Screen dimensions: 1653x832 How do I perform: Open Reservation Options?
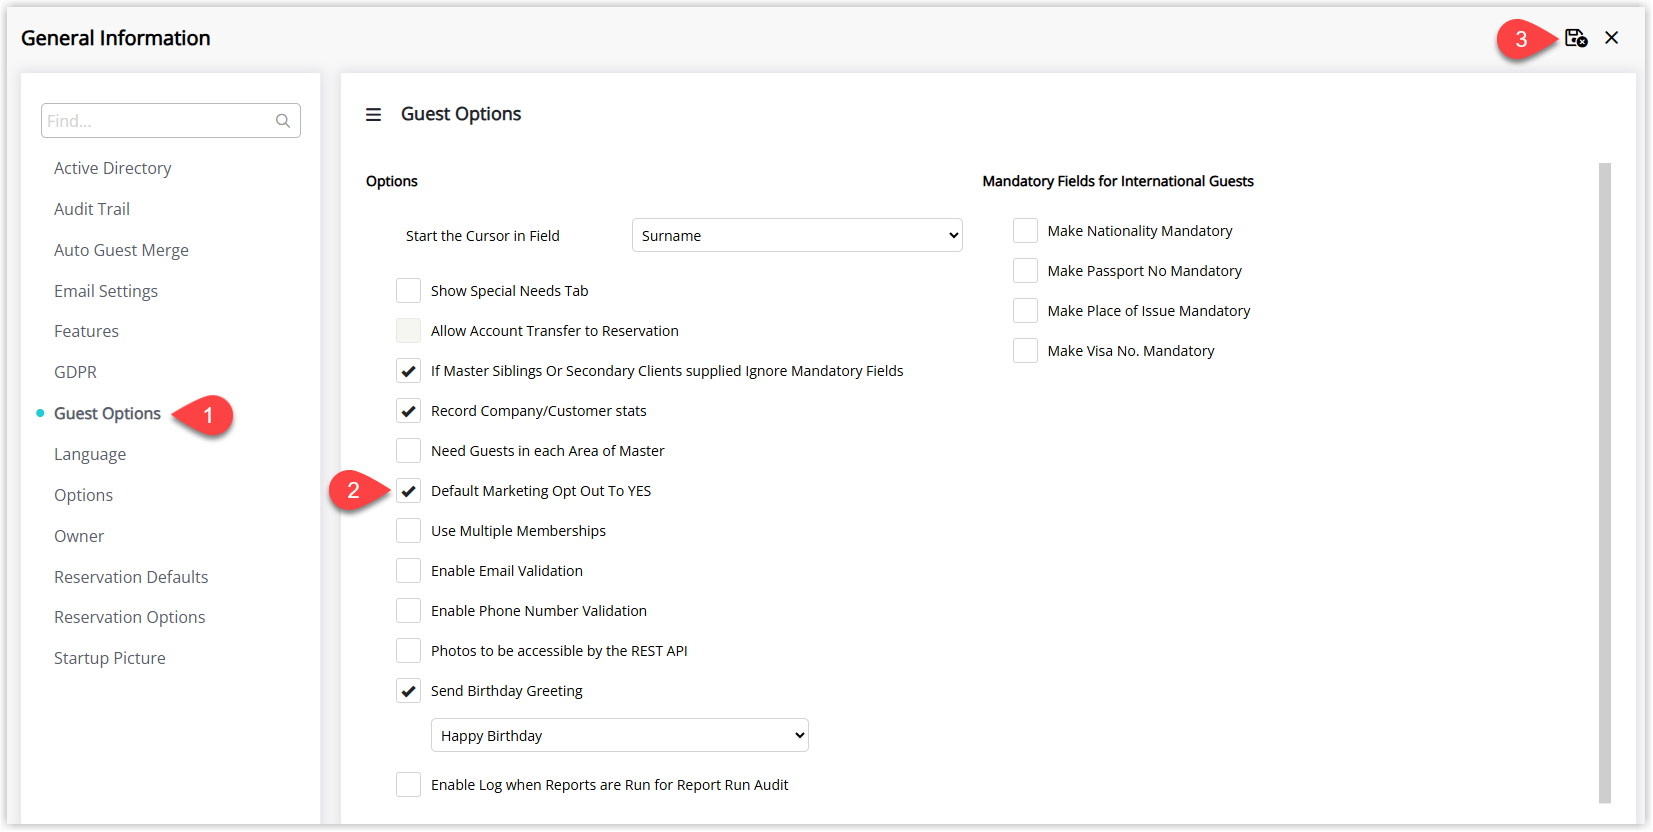click(130, 617)
